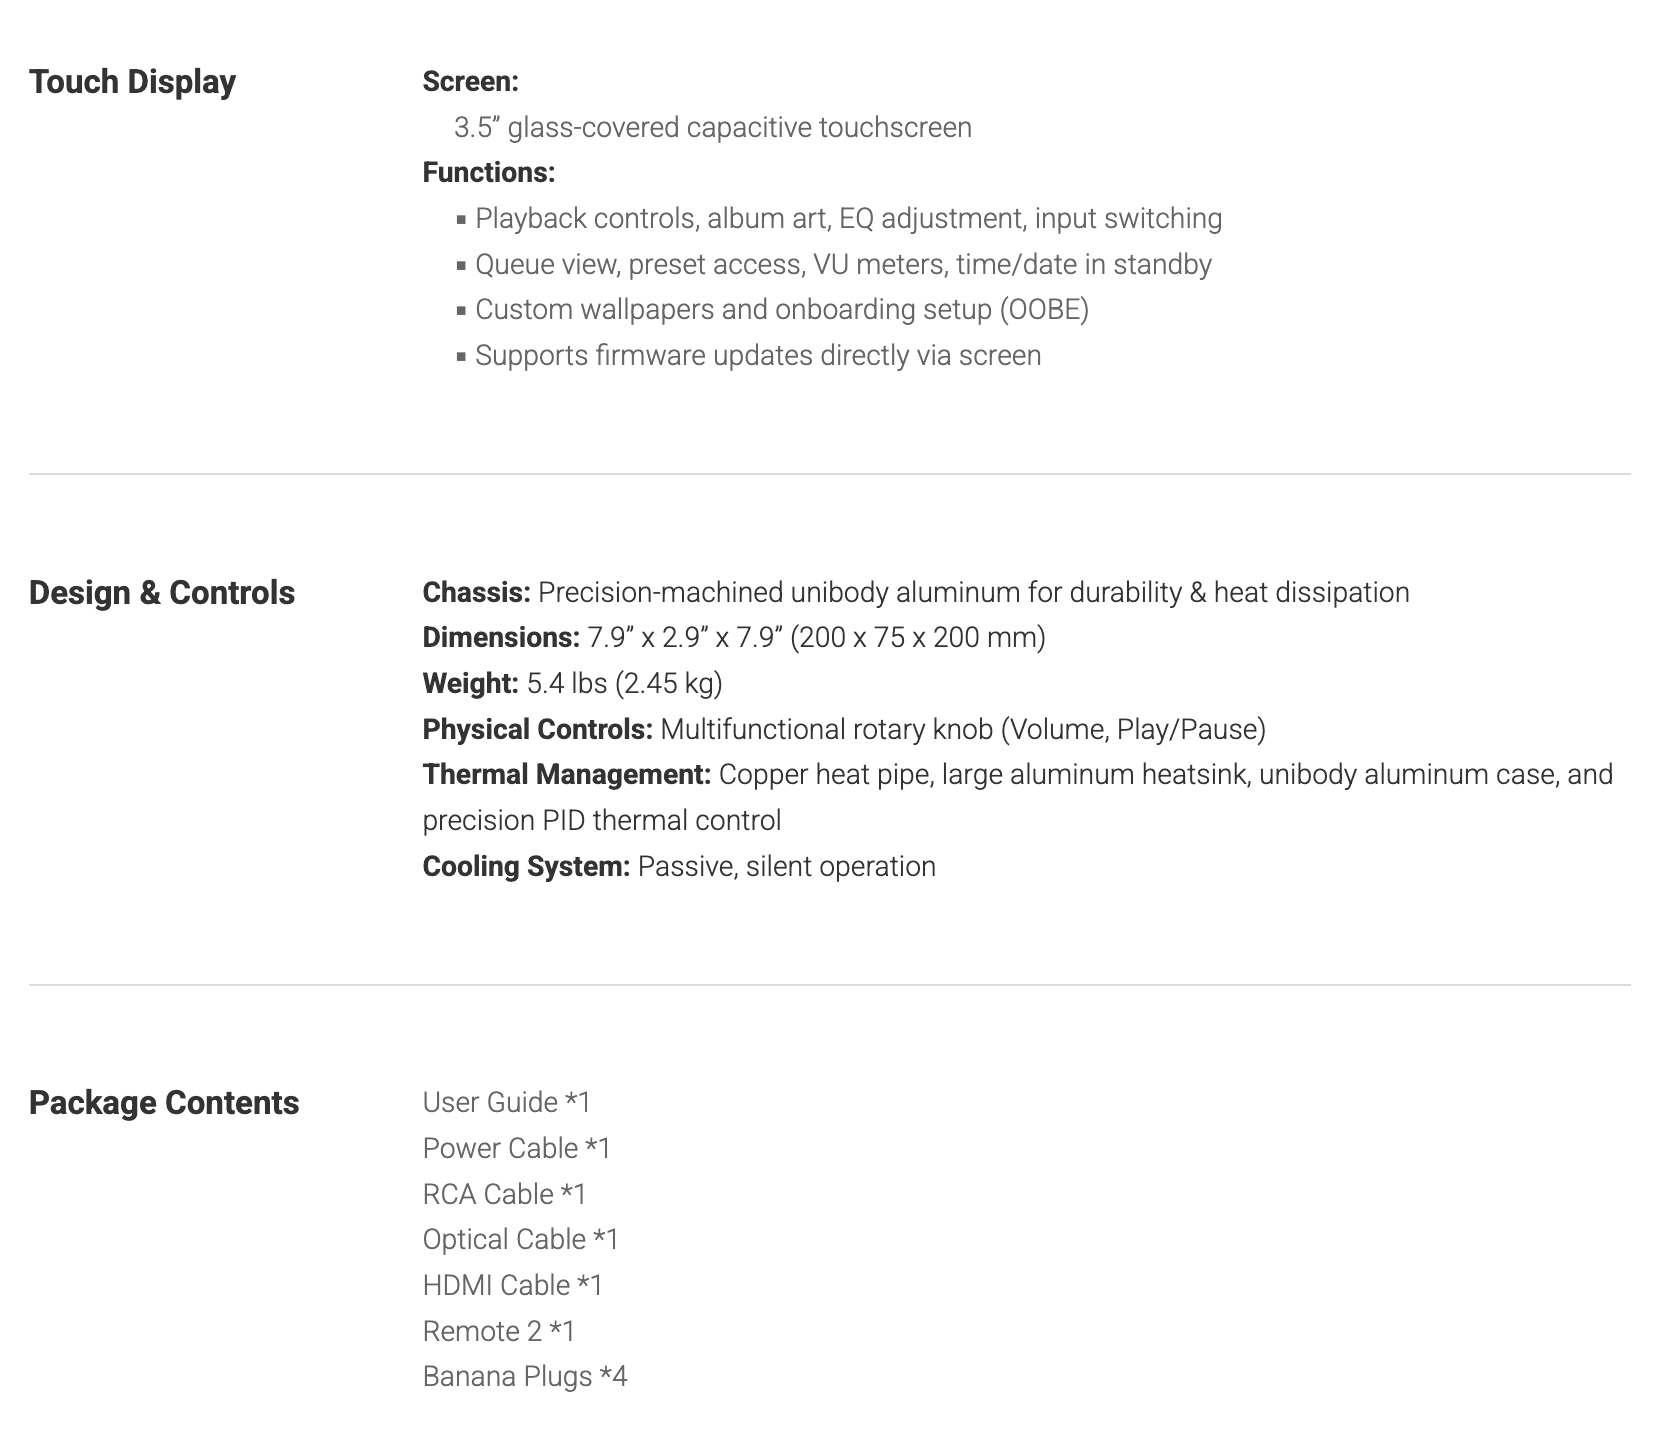Click the Package Contents section heading
This screenshot has height=1430, width=1666.
pos(164,1103)
